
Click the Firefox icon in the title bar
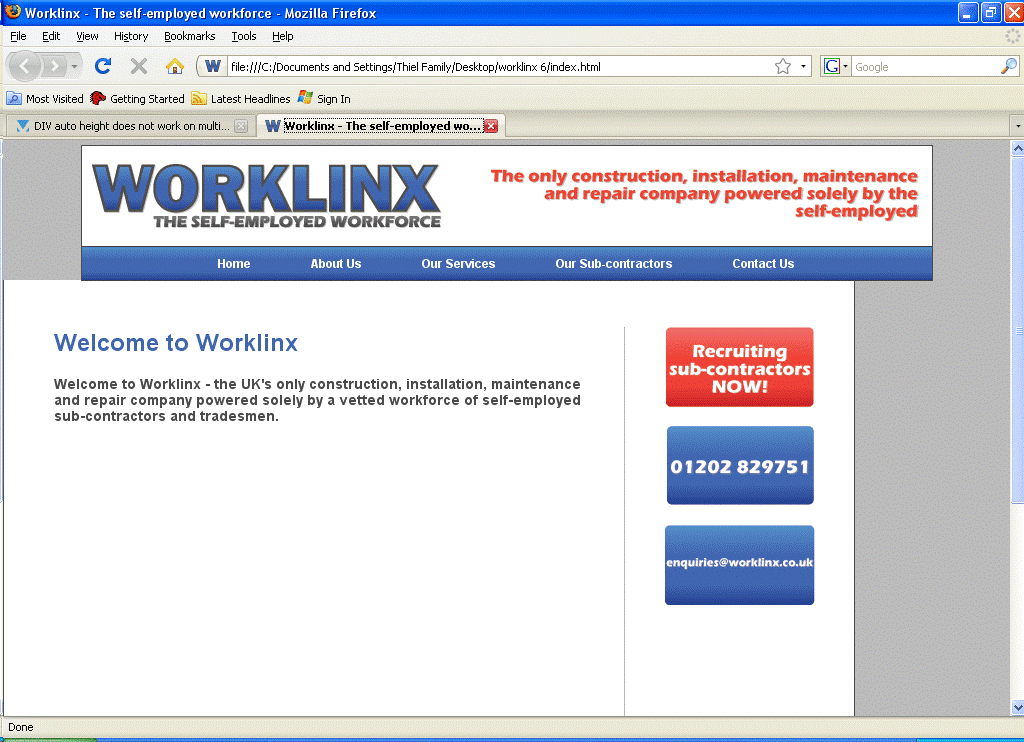pos(12,12)
